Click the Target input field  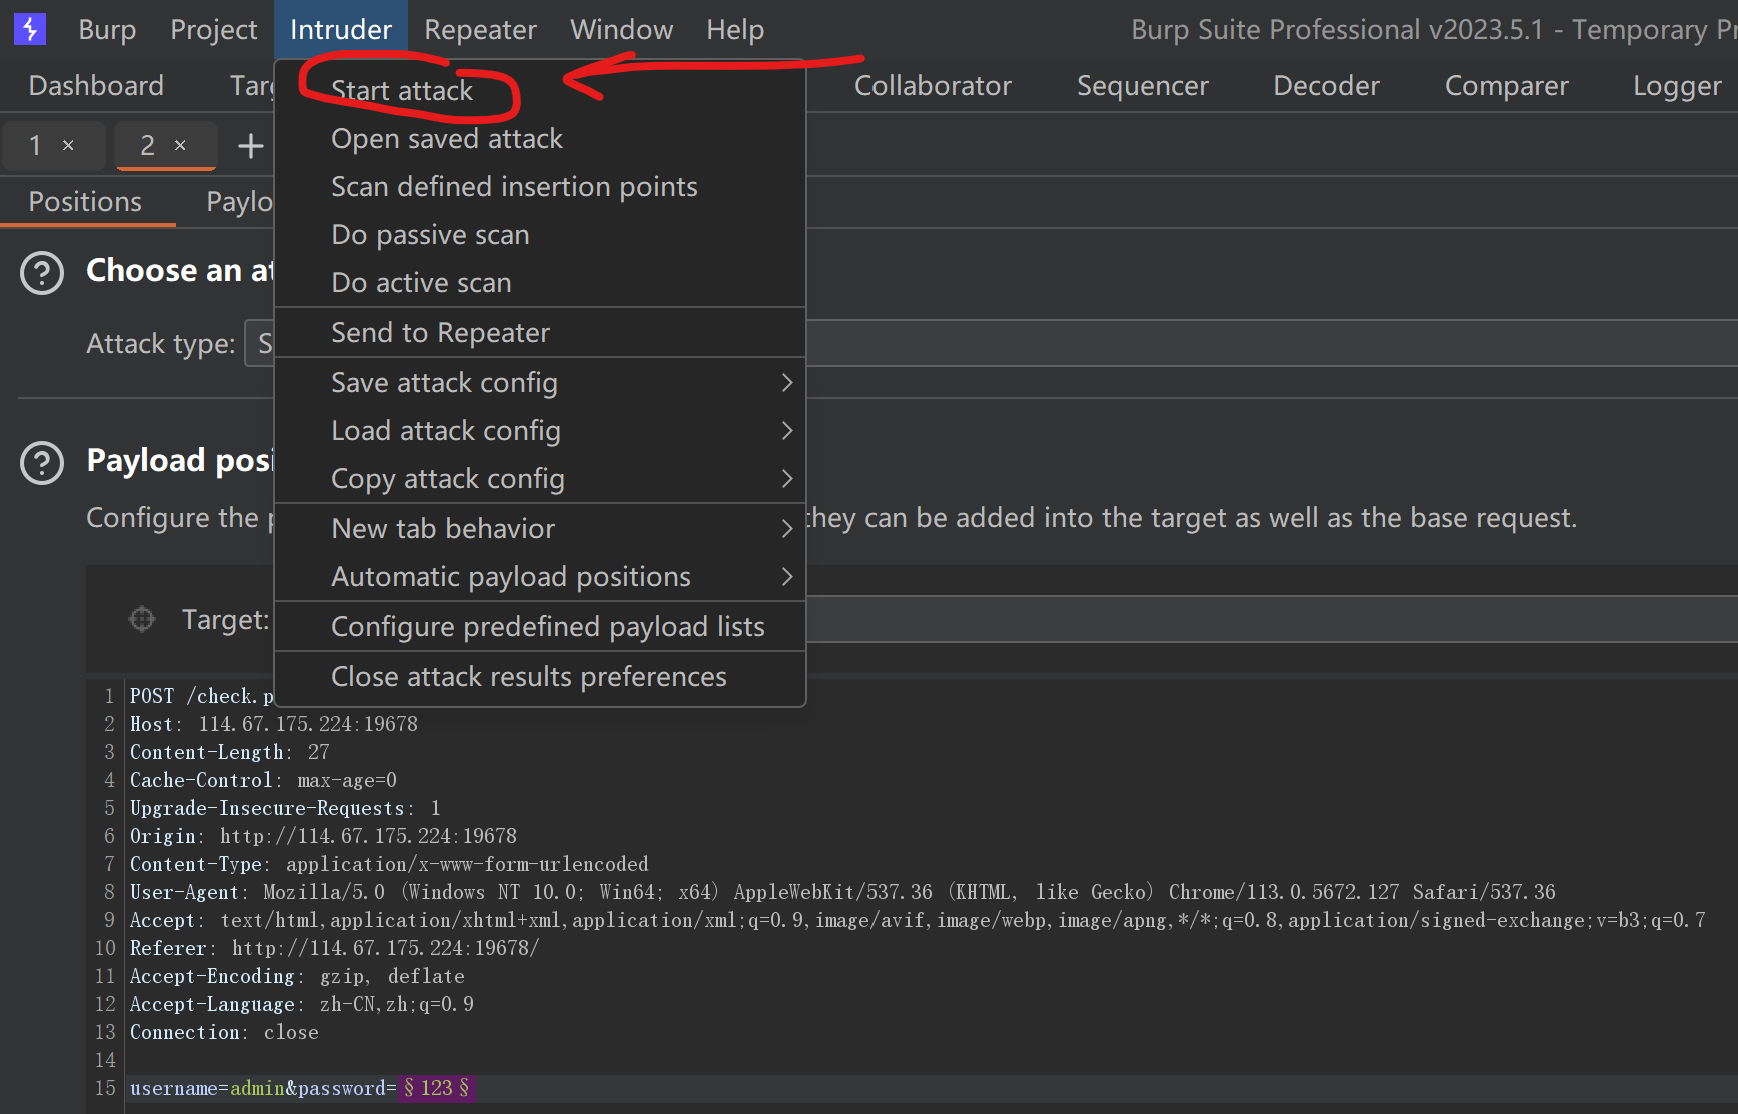1271,619
